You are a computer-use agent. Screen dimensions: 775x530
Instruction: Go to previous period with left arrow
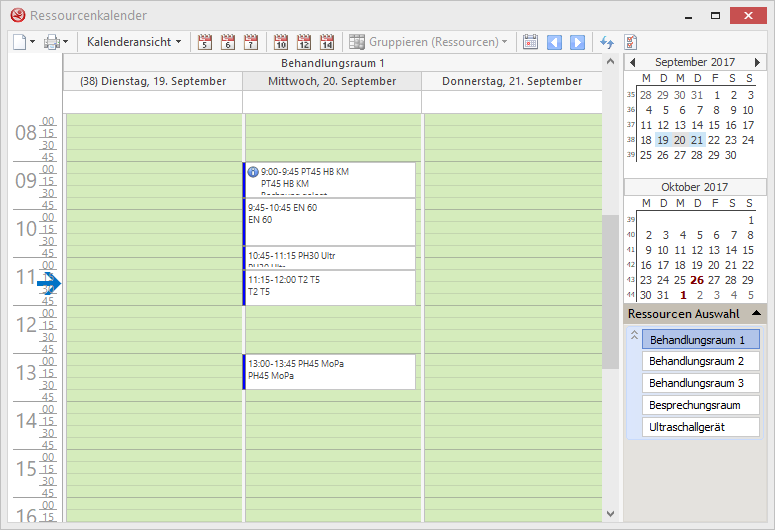(x=554, y=42)
